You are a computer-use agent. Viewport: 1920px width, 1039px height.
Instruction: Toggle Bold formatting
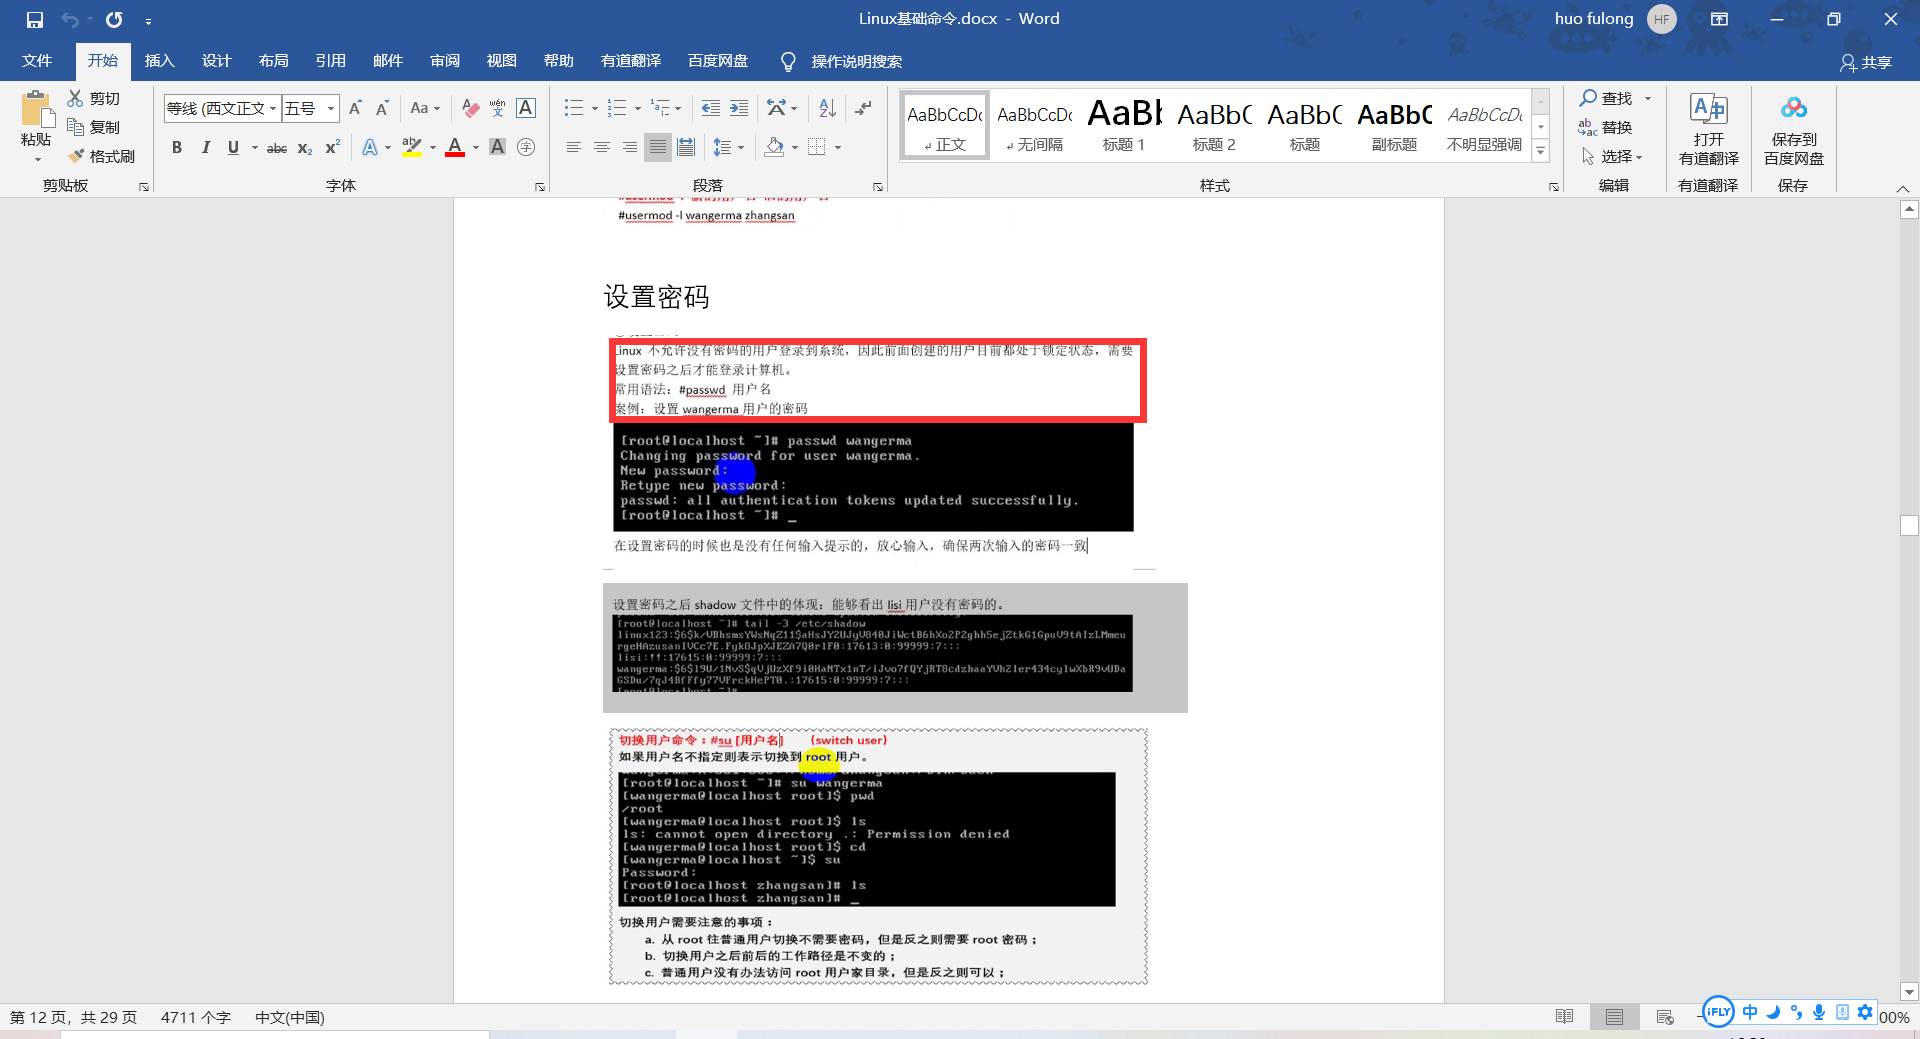point(177,147)
